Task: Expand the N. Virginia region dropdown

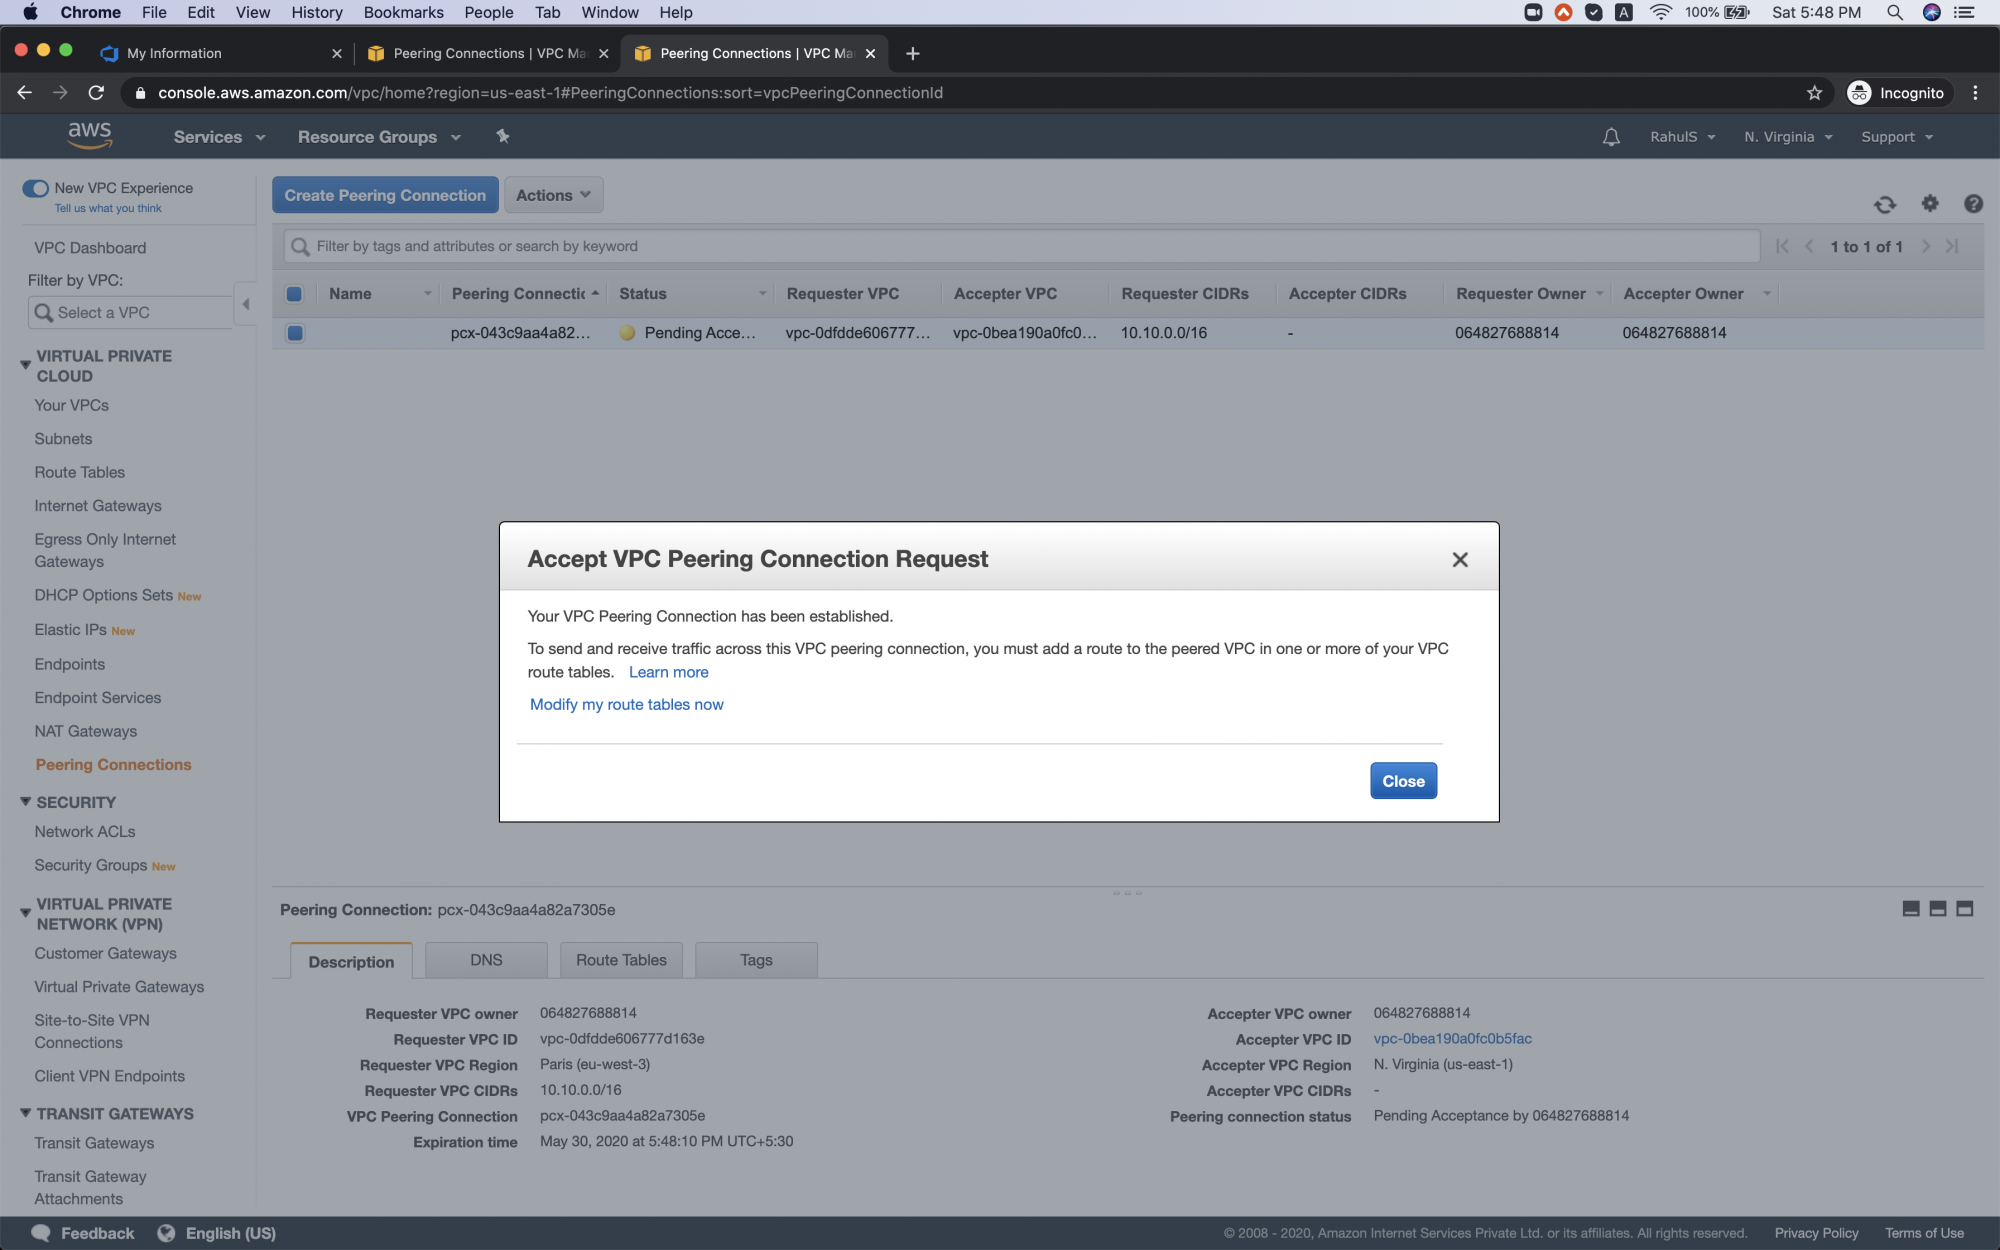Action: pyautogui.click(x=1787, y=136)
